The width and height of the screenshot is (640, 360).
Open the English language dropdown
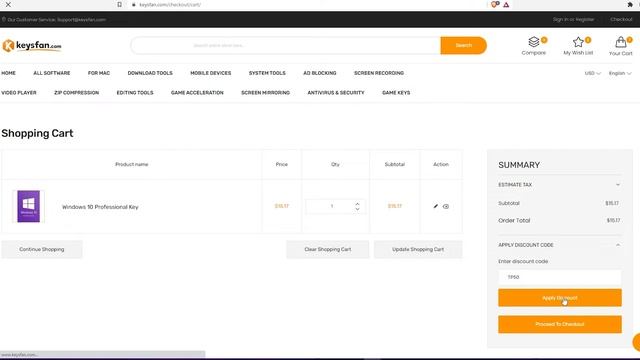(x=620, y=73)
